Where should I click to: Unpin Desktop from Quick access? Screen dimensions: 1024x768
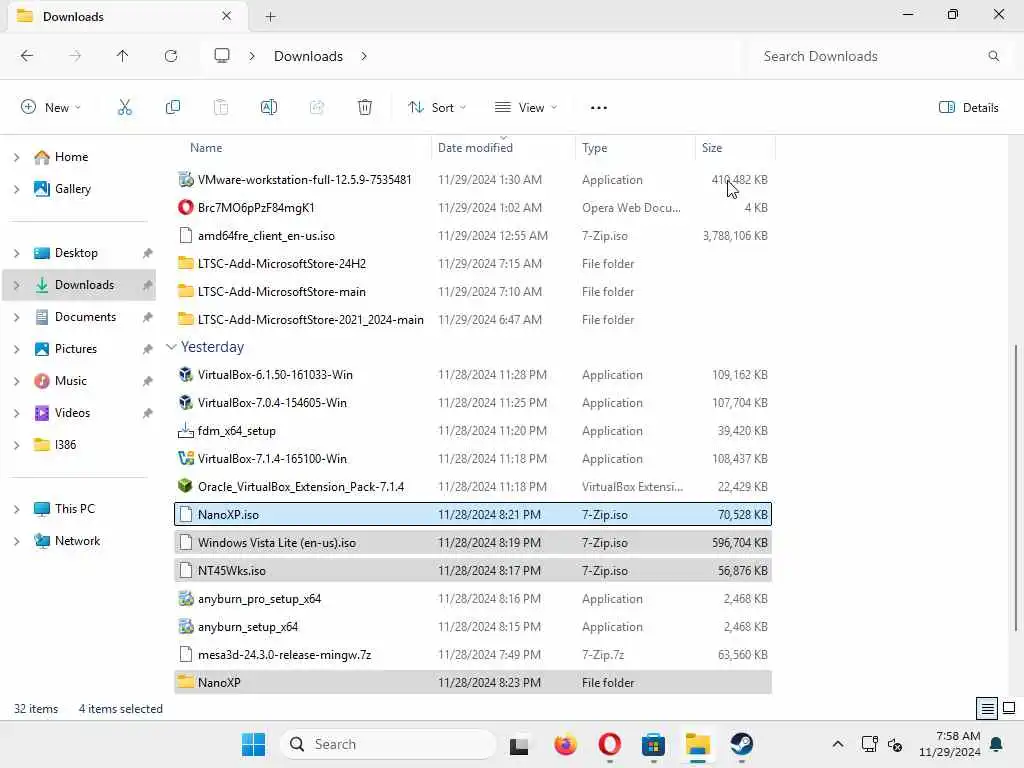[148, 253]
